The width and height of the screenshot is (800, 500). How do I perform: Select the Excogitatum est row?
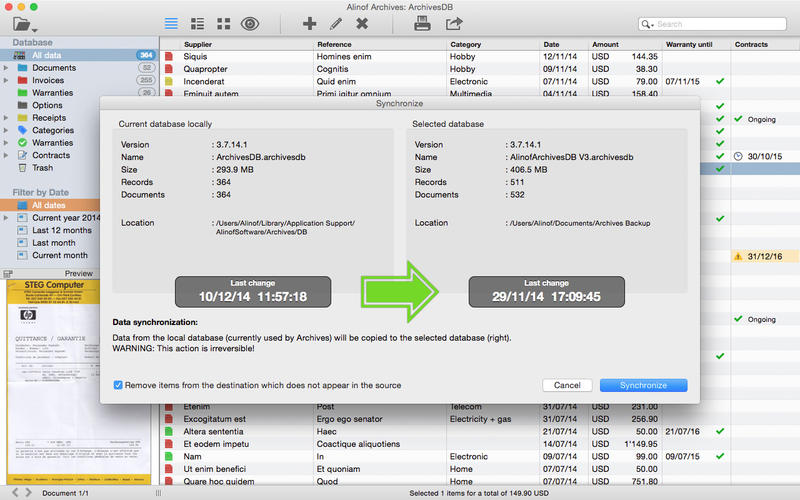point(480,419)
